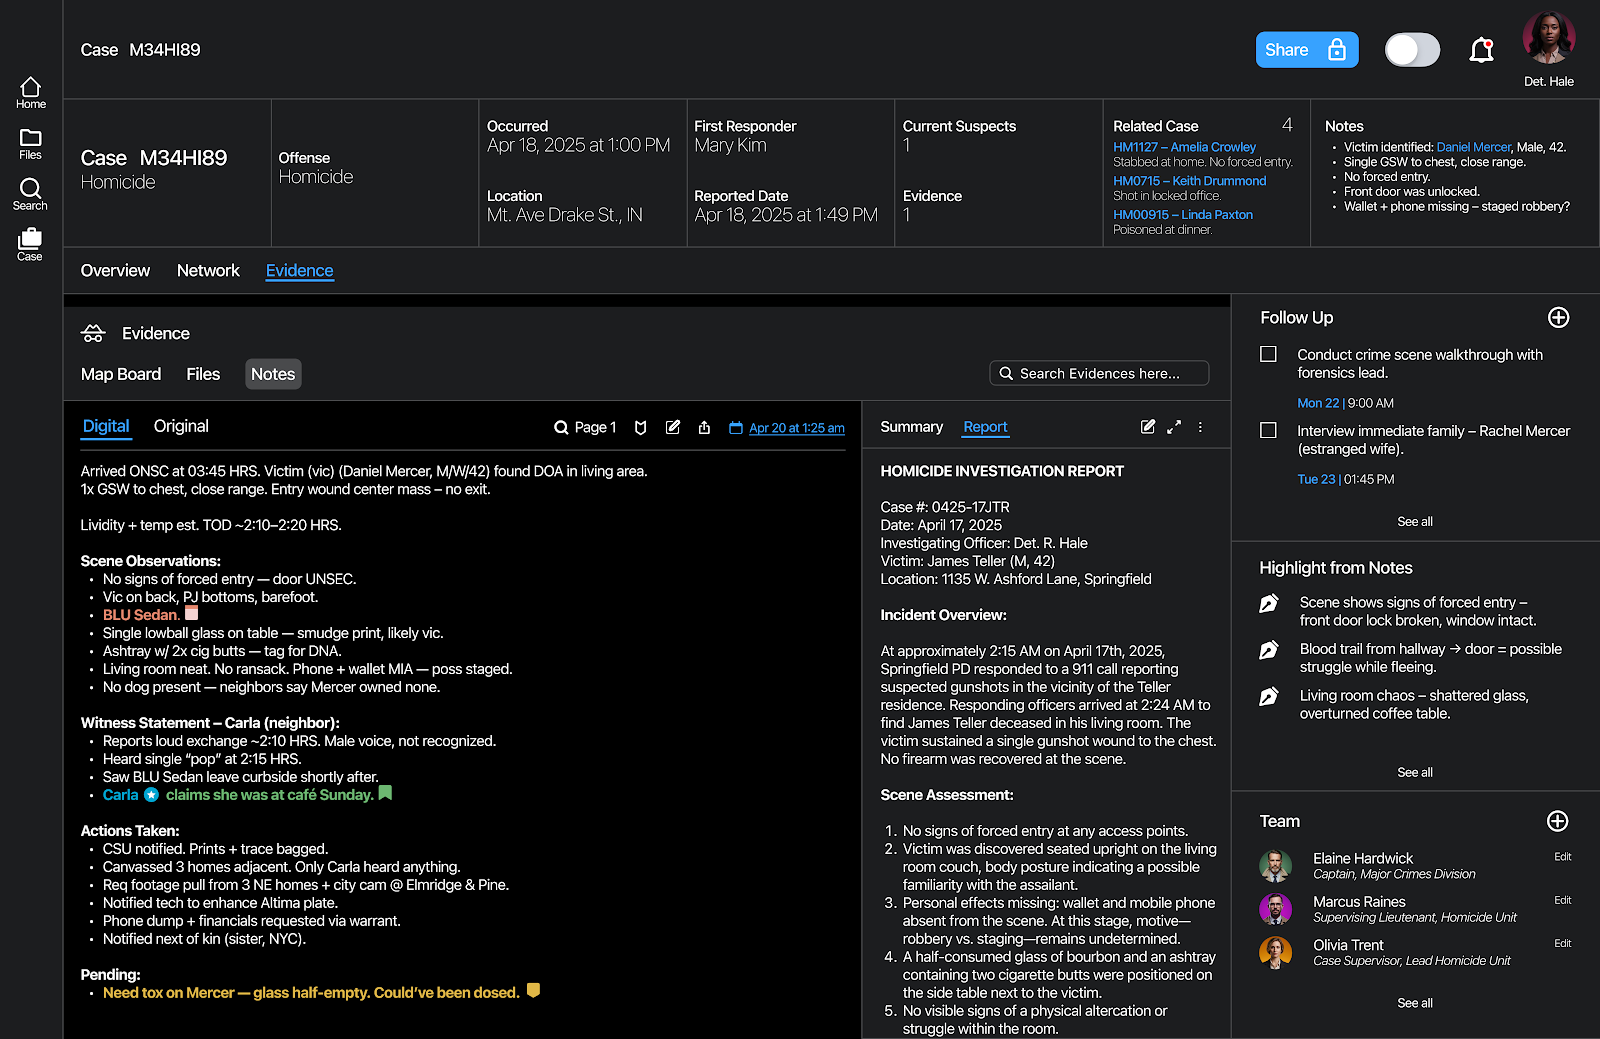Toggle the switch next to Share
This screenshot has height=1039, width=1600.
pos(1412,50)
